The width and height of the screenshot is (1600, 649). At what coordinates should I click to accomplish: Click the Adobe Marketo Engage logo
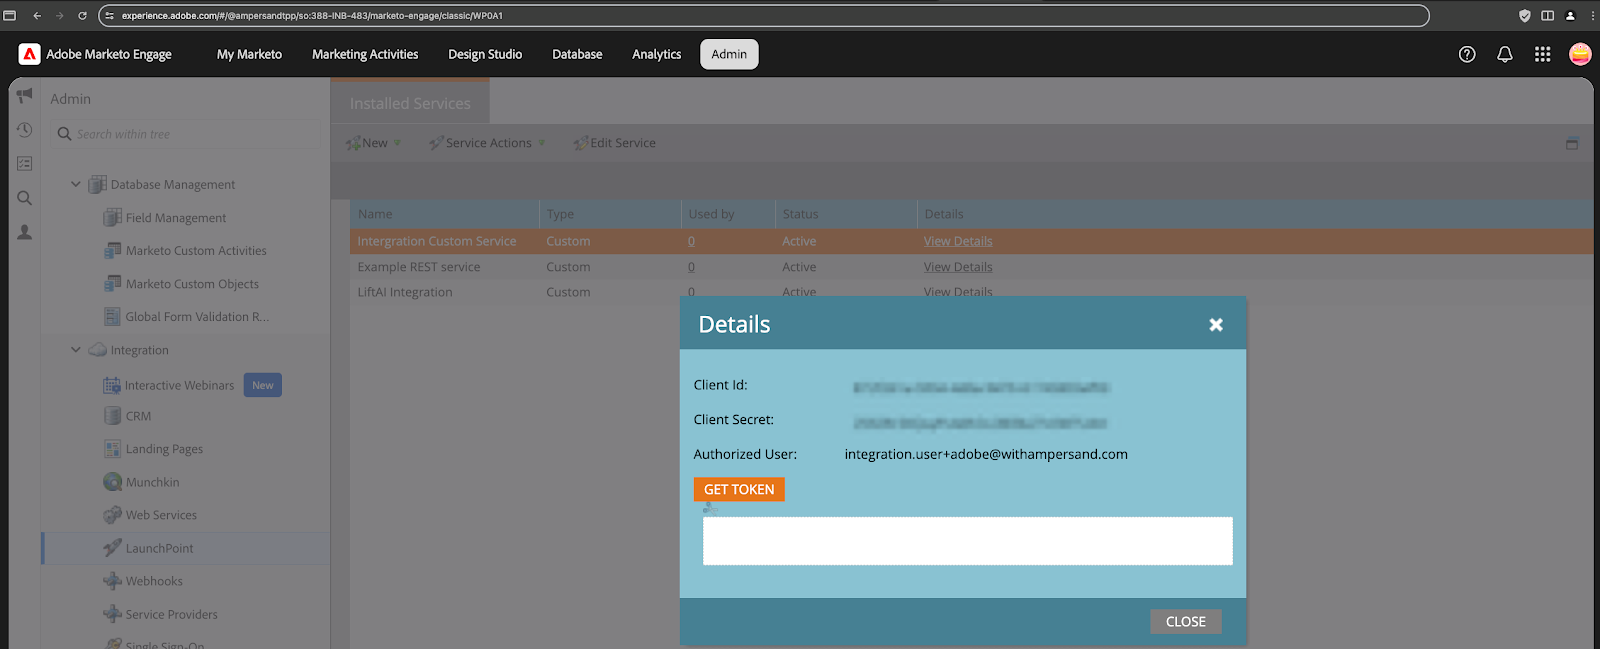(29, 54)
